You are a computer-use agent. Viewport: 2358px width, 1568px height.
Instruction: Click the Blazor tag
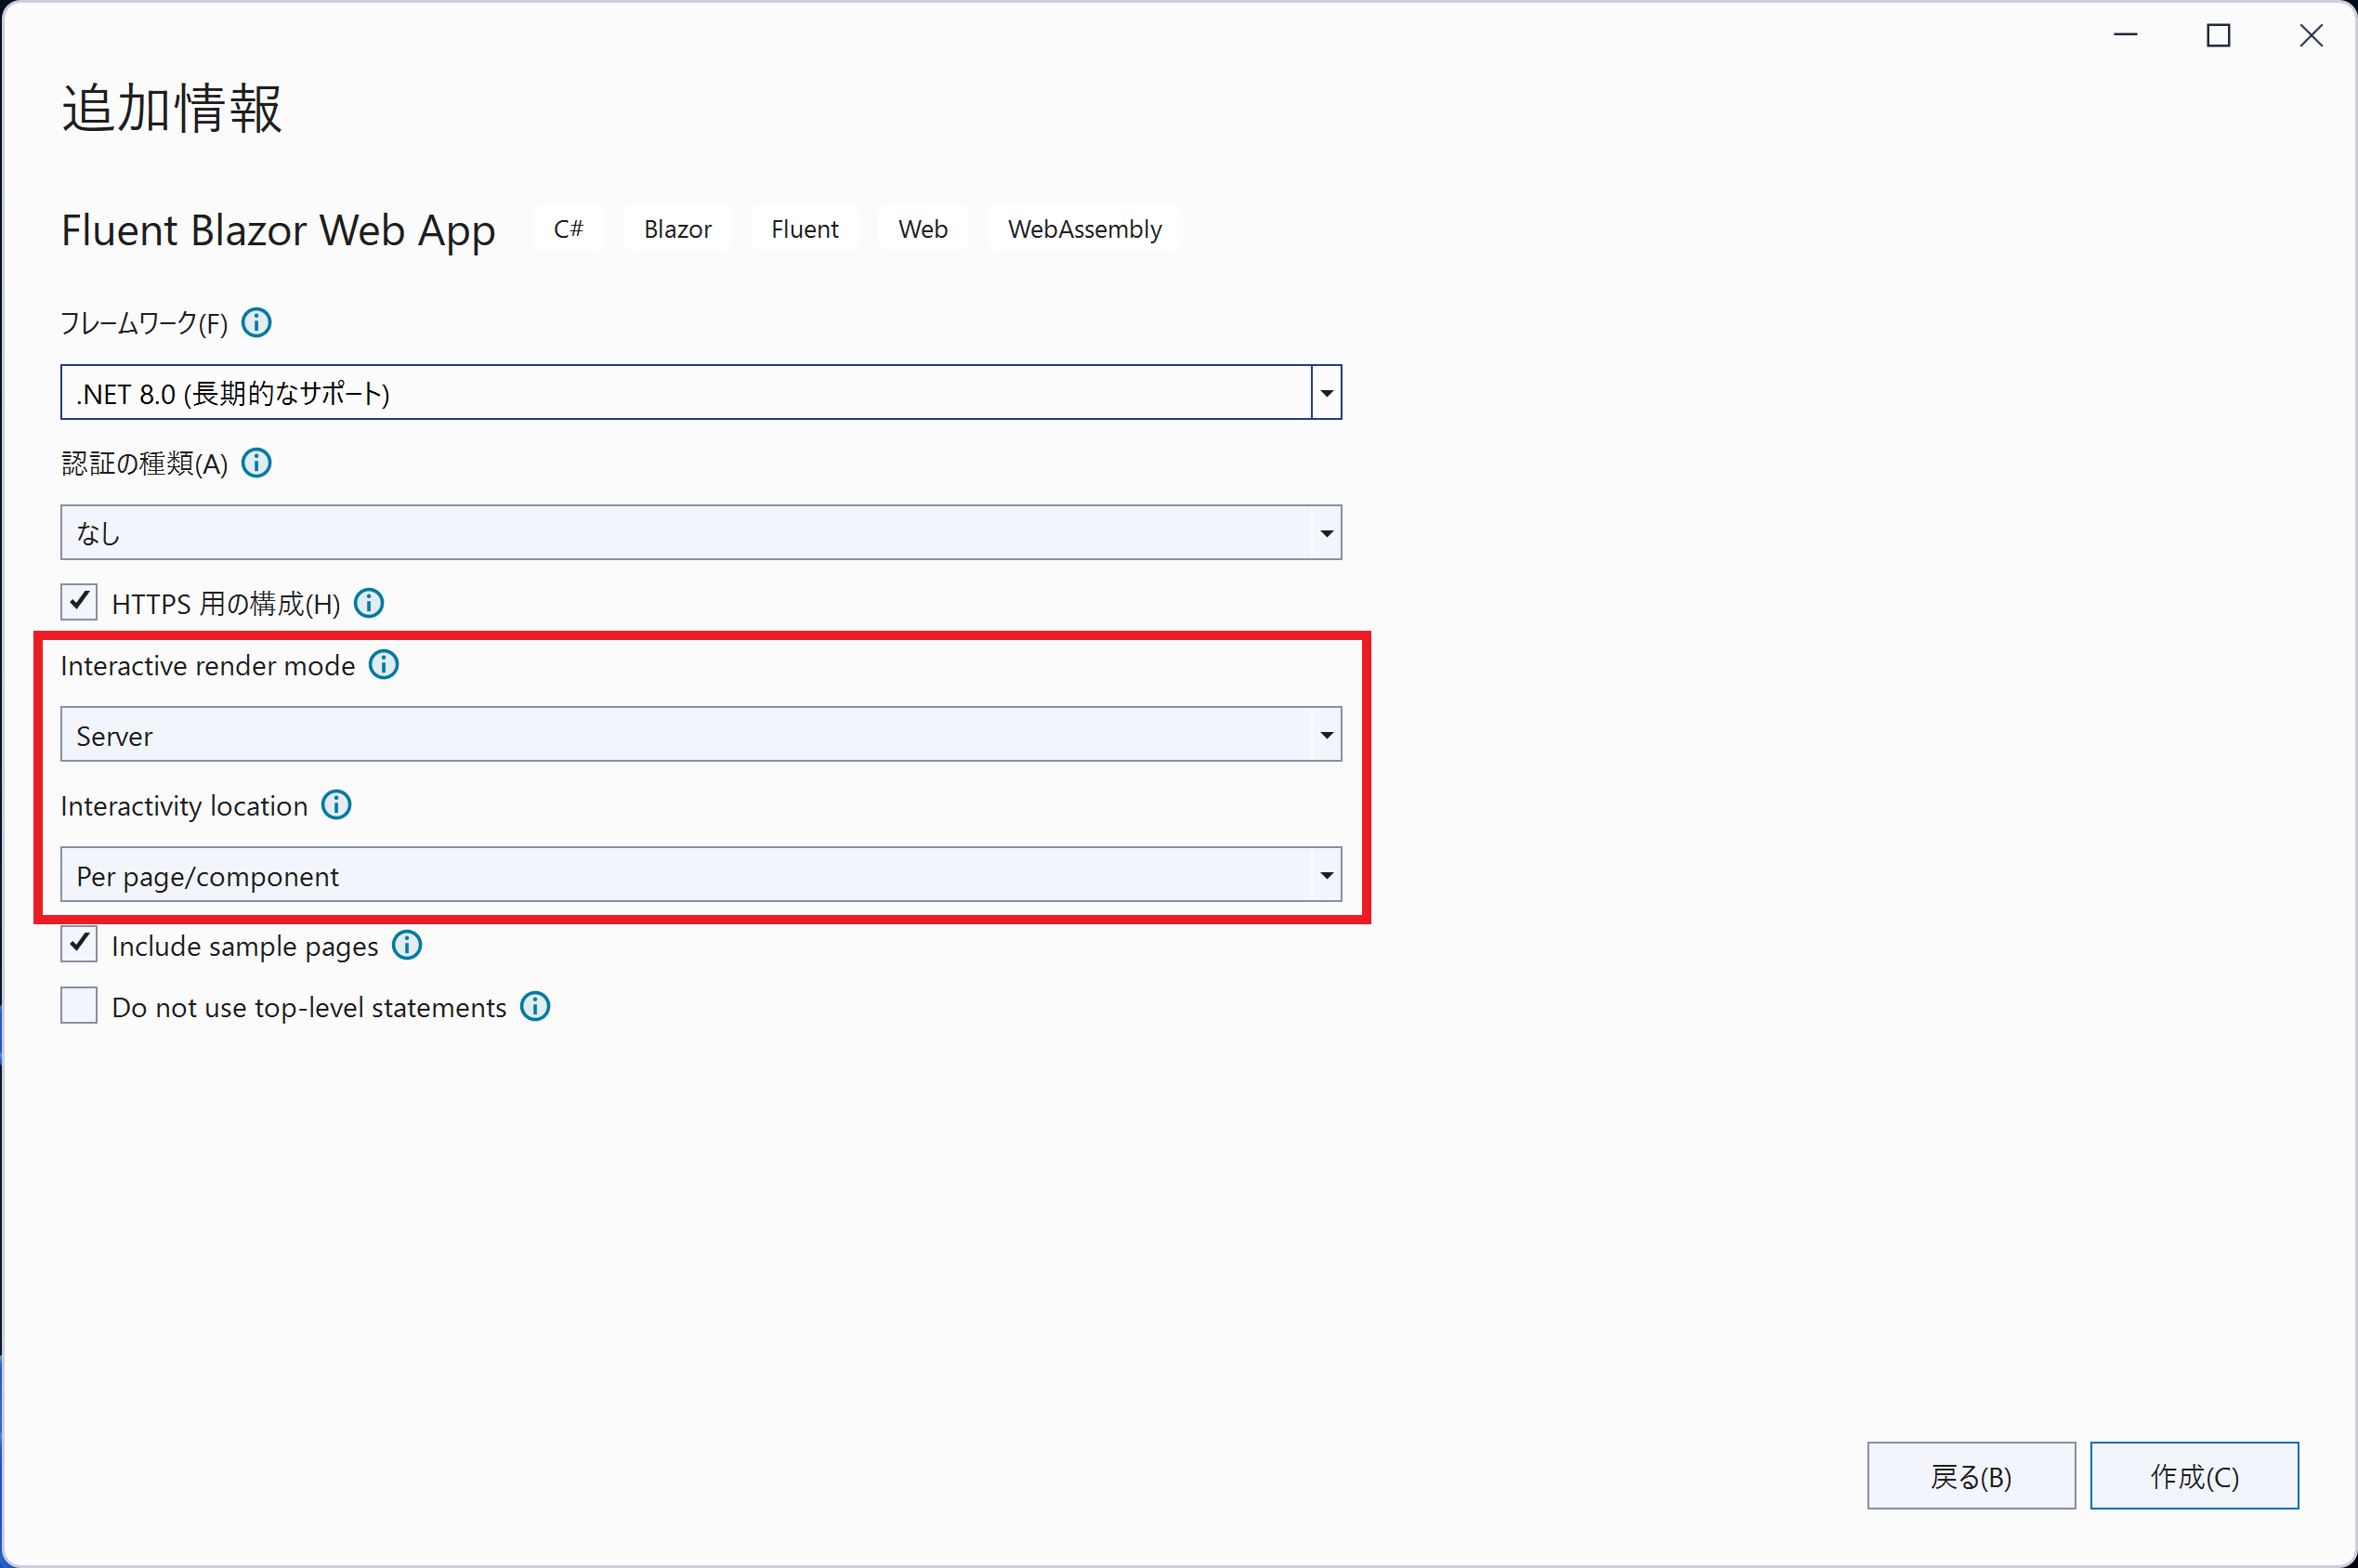pos(678,229)
